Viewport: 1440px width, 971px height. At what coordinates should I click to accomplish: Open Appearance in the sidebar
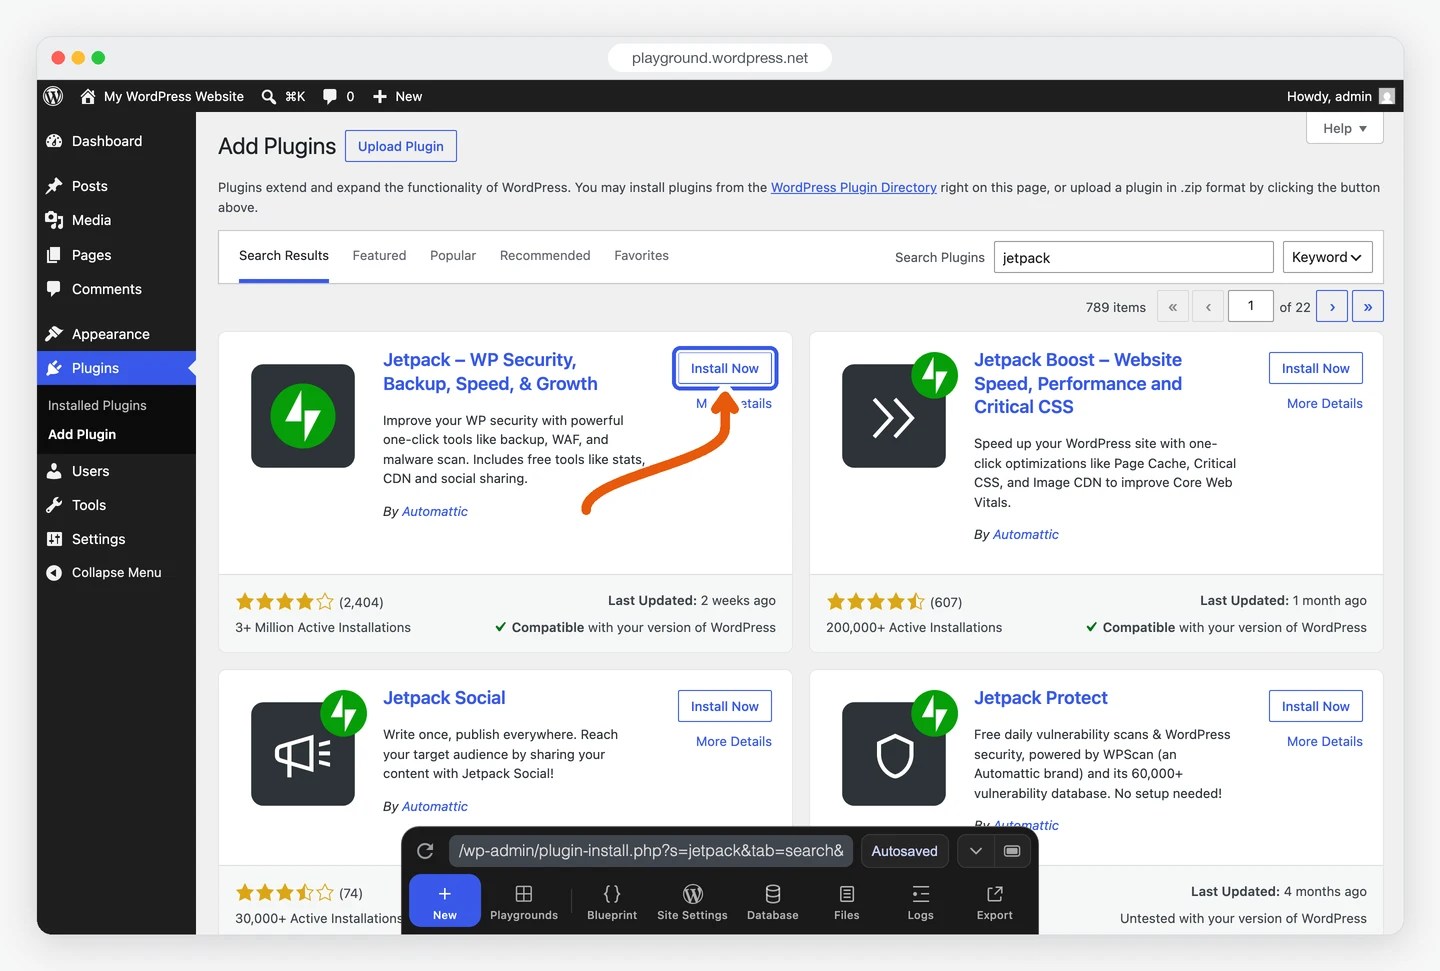click(116, 334)
